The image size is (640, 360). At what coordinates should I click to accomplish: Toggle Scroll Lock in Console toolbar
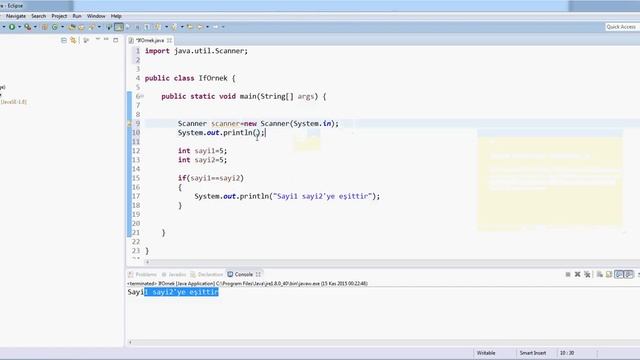(x=609, y=274)
